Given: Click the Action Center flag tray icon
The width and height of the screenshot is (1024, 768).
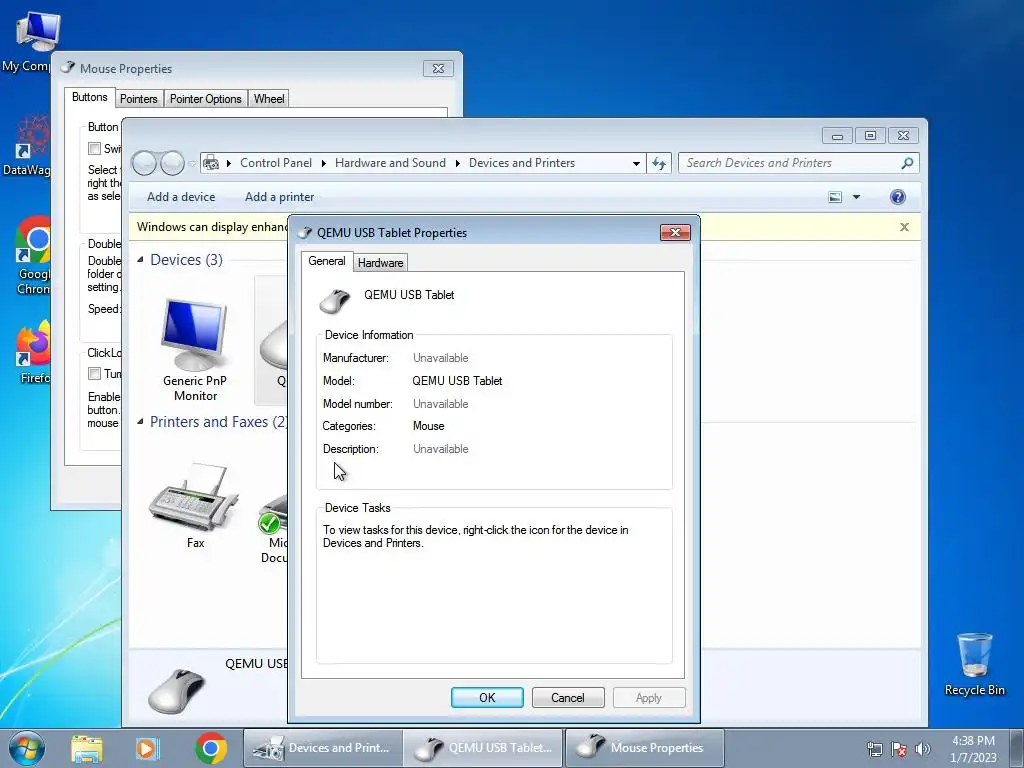Looking at the screenshot, I should point(899,749).
